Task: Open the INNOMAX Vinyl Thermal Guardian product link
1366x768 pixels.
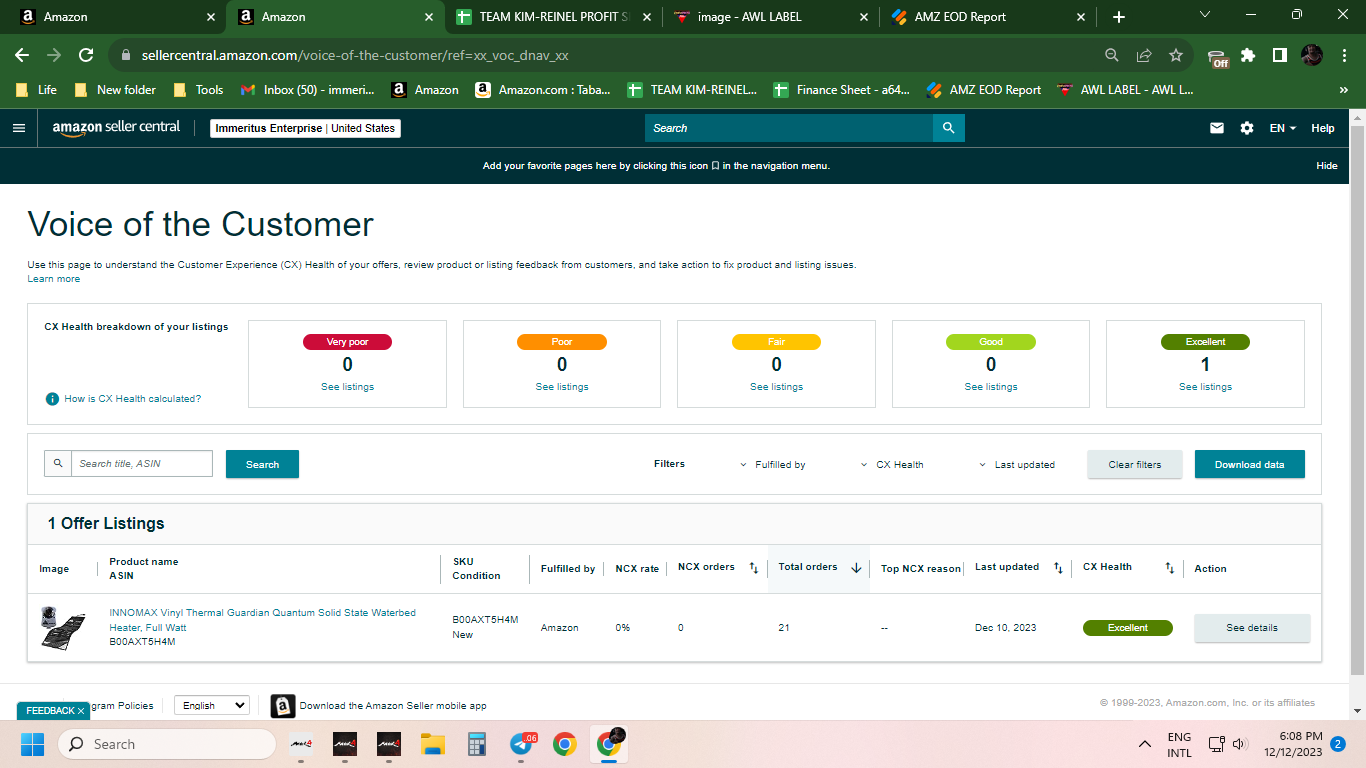Action: 262,620
